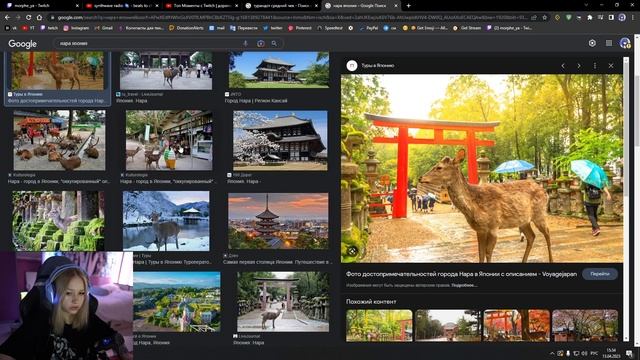This screenshot has height=360, width=640.
Task: Open the home page icon in toolbar
Action: 39,18
